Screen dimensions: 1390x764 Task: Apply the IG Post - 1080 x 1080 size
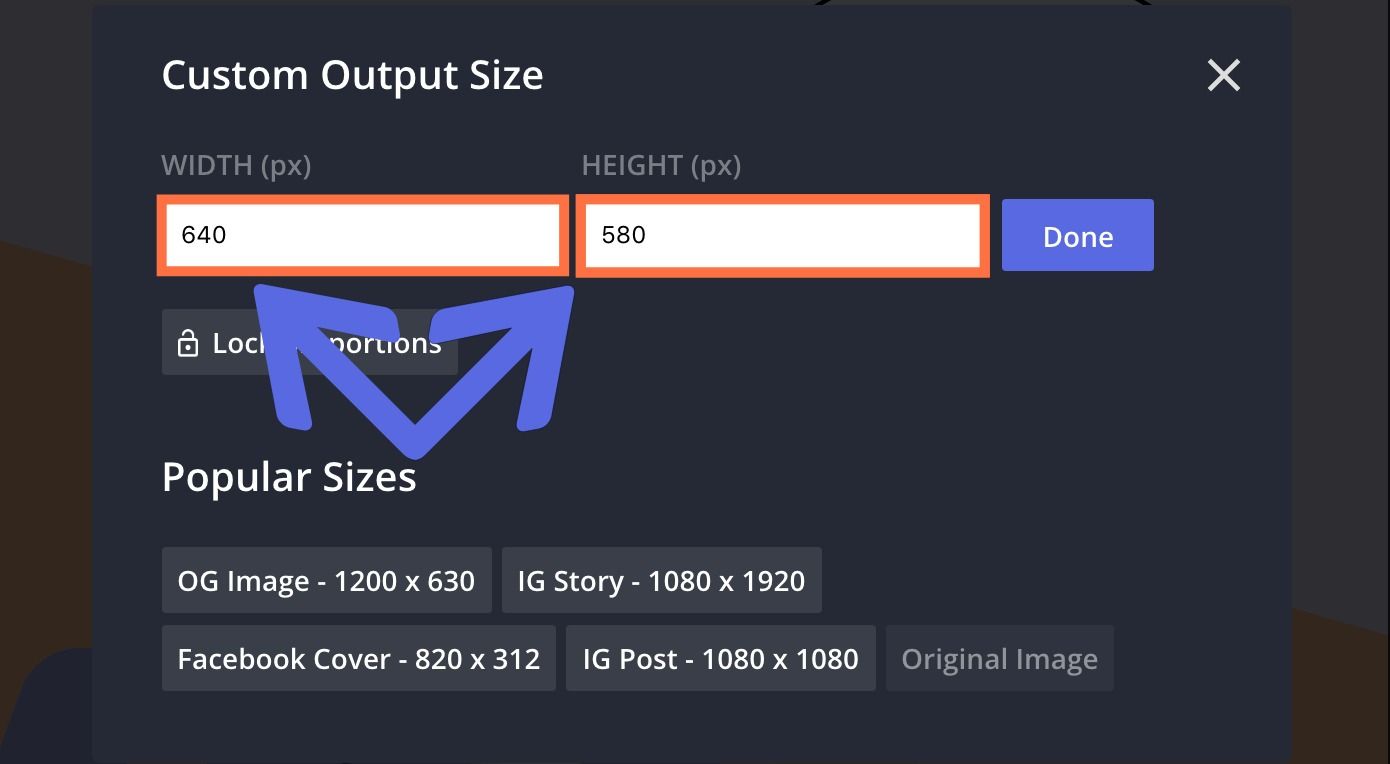(720, 659)
